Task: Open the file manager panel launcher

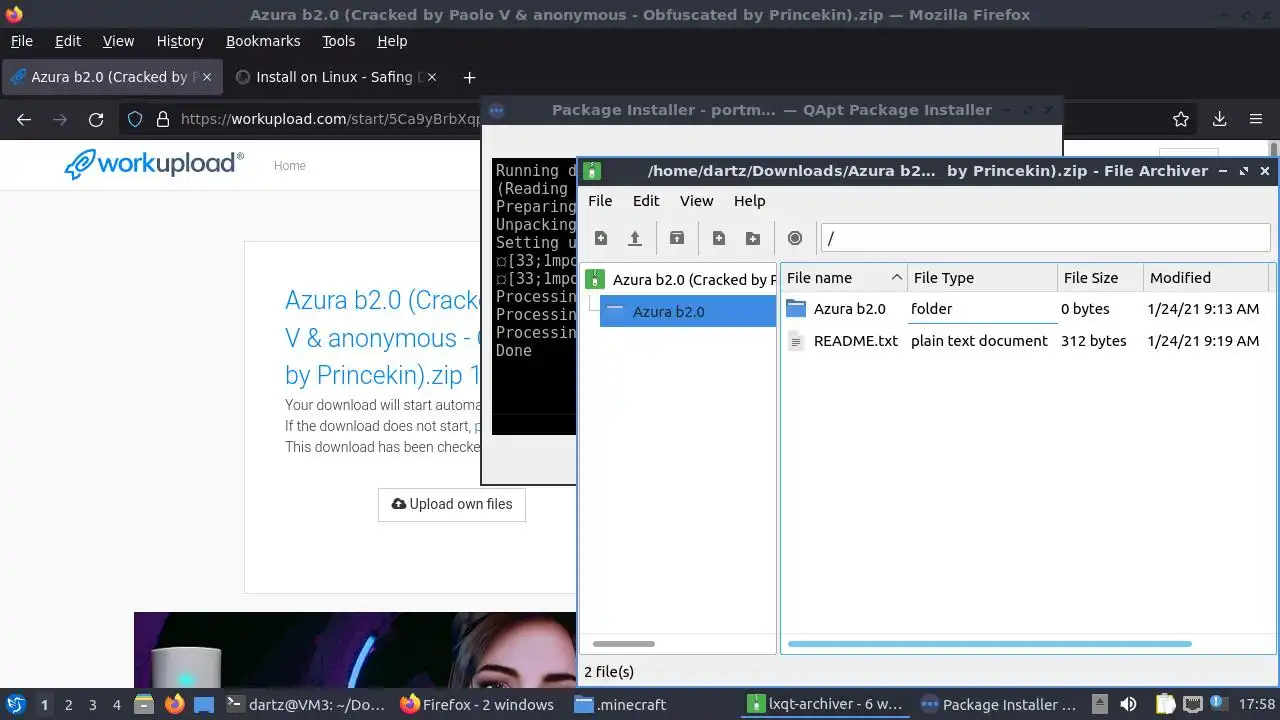Action: coord(144,705)
